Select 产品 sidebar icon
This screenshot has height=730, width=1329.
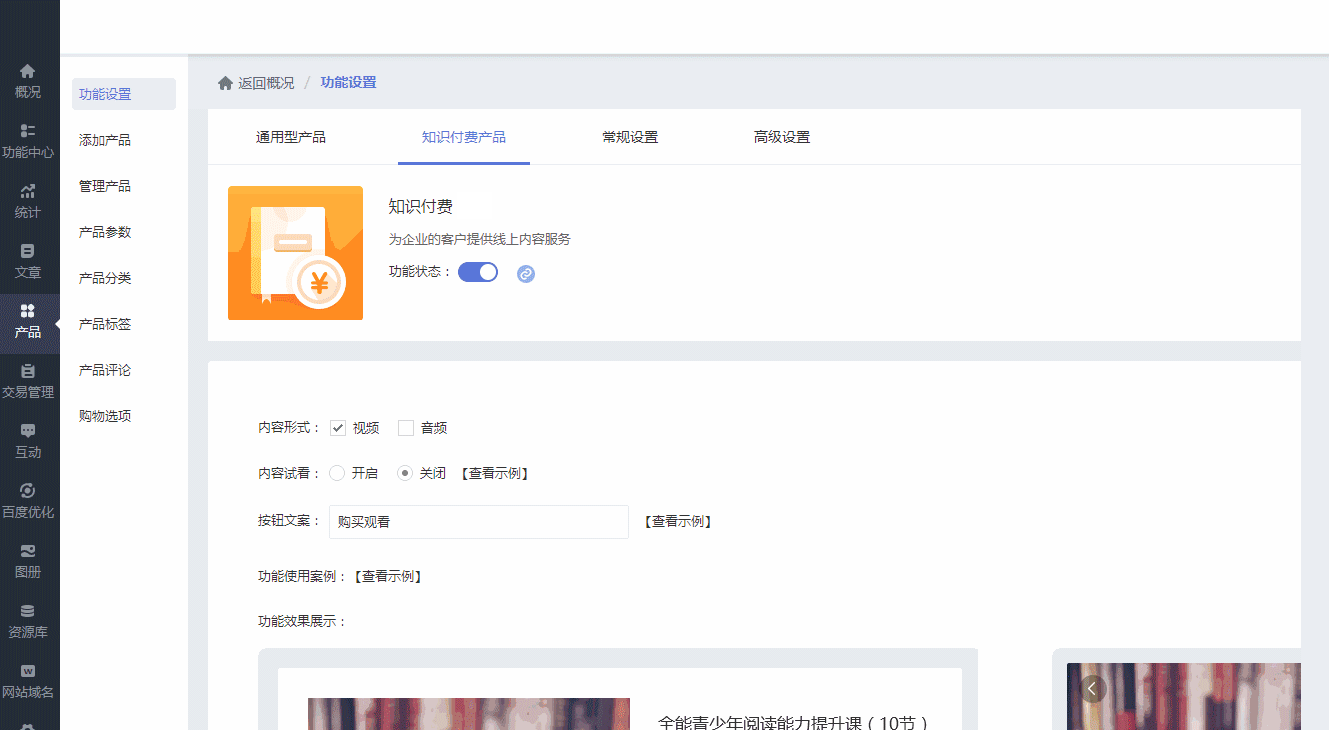coord(28,311)
